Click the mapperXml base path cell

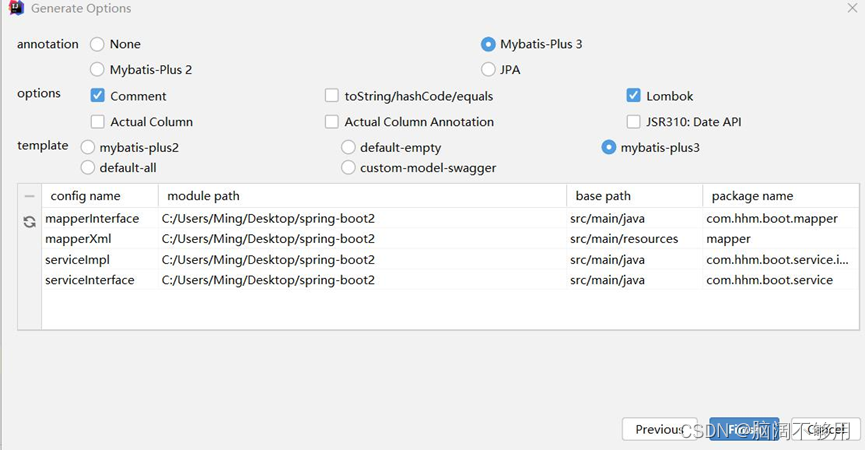point(623,239)
